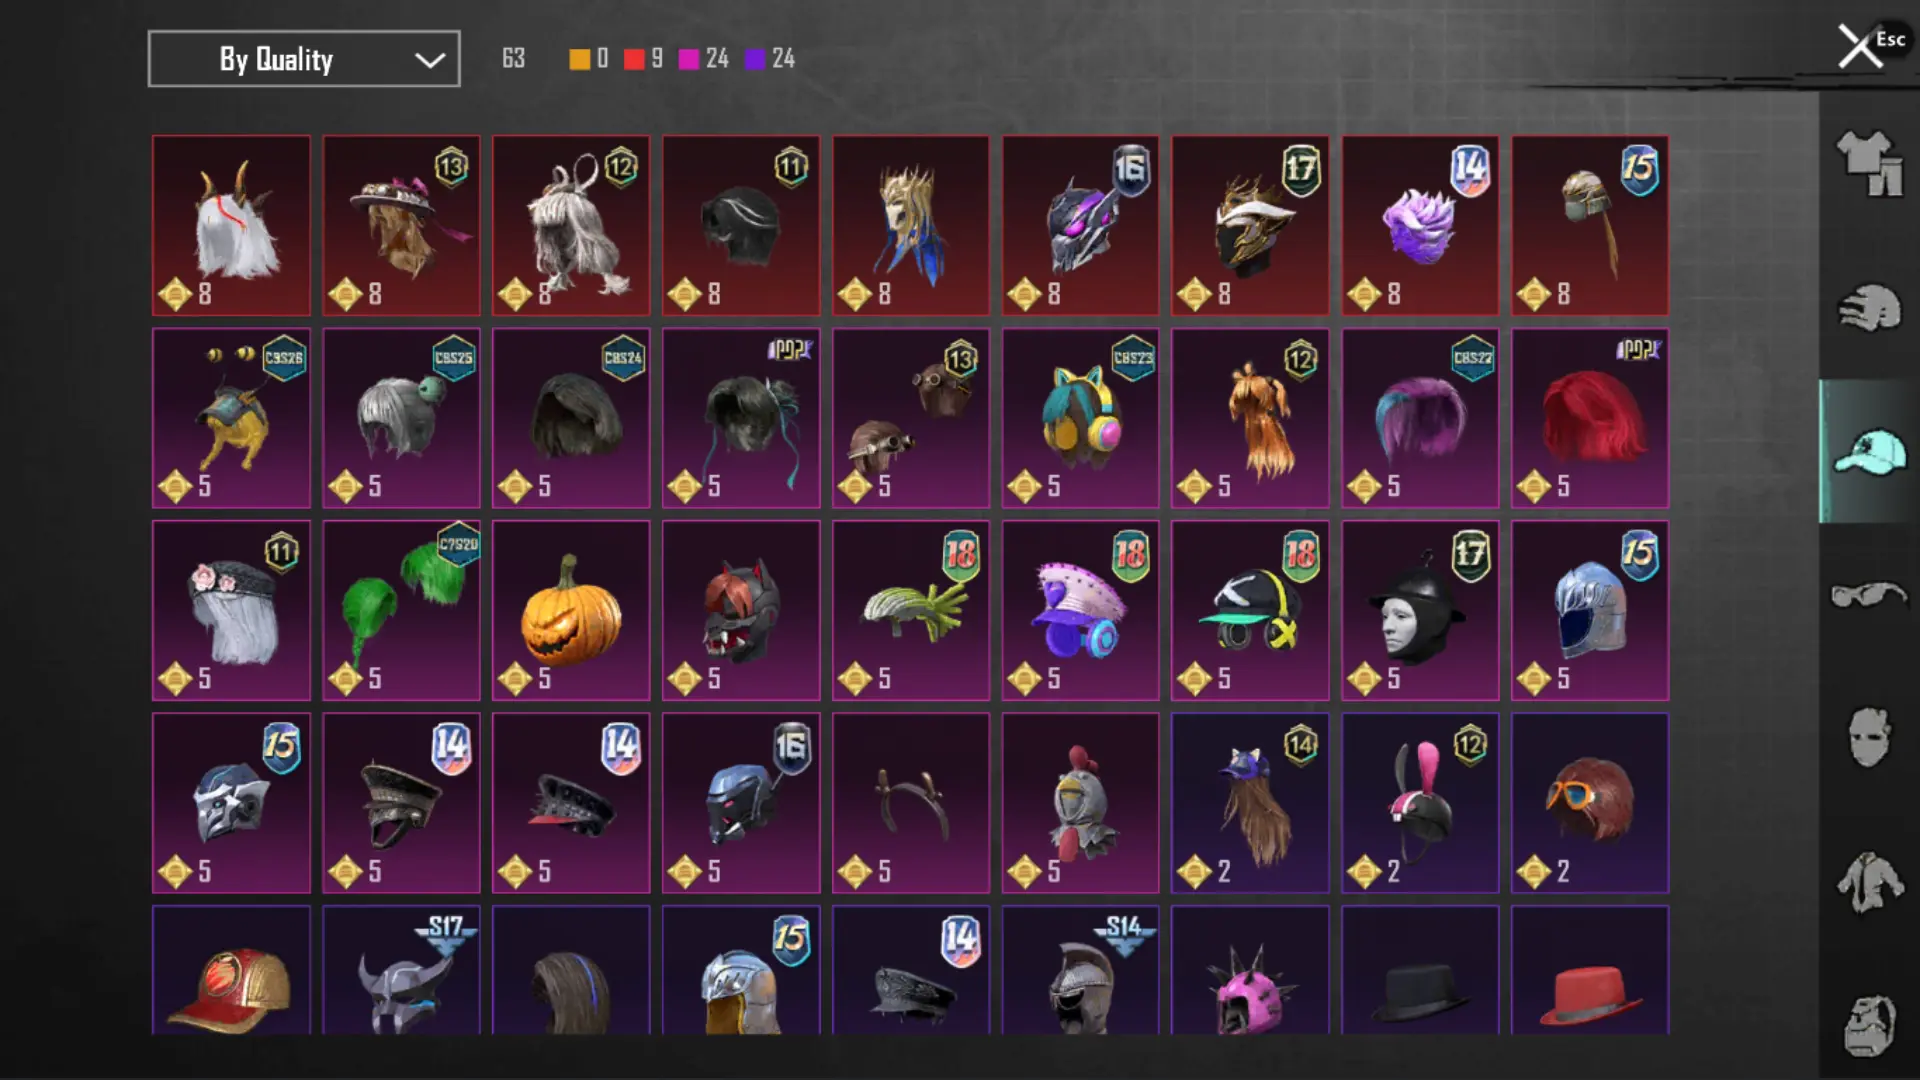
Task: Pick the pink bunny ear helmet item
Action: [x=1420, y=803]
